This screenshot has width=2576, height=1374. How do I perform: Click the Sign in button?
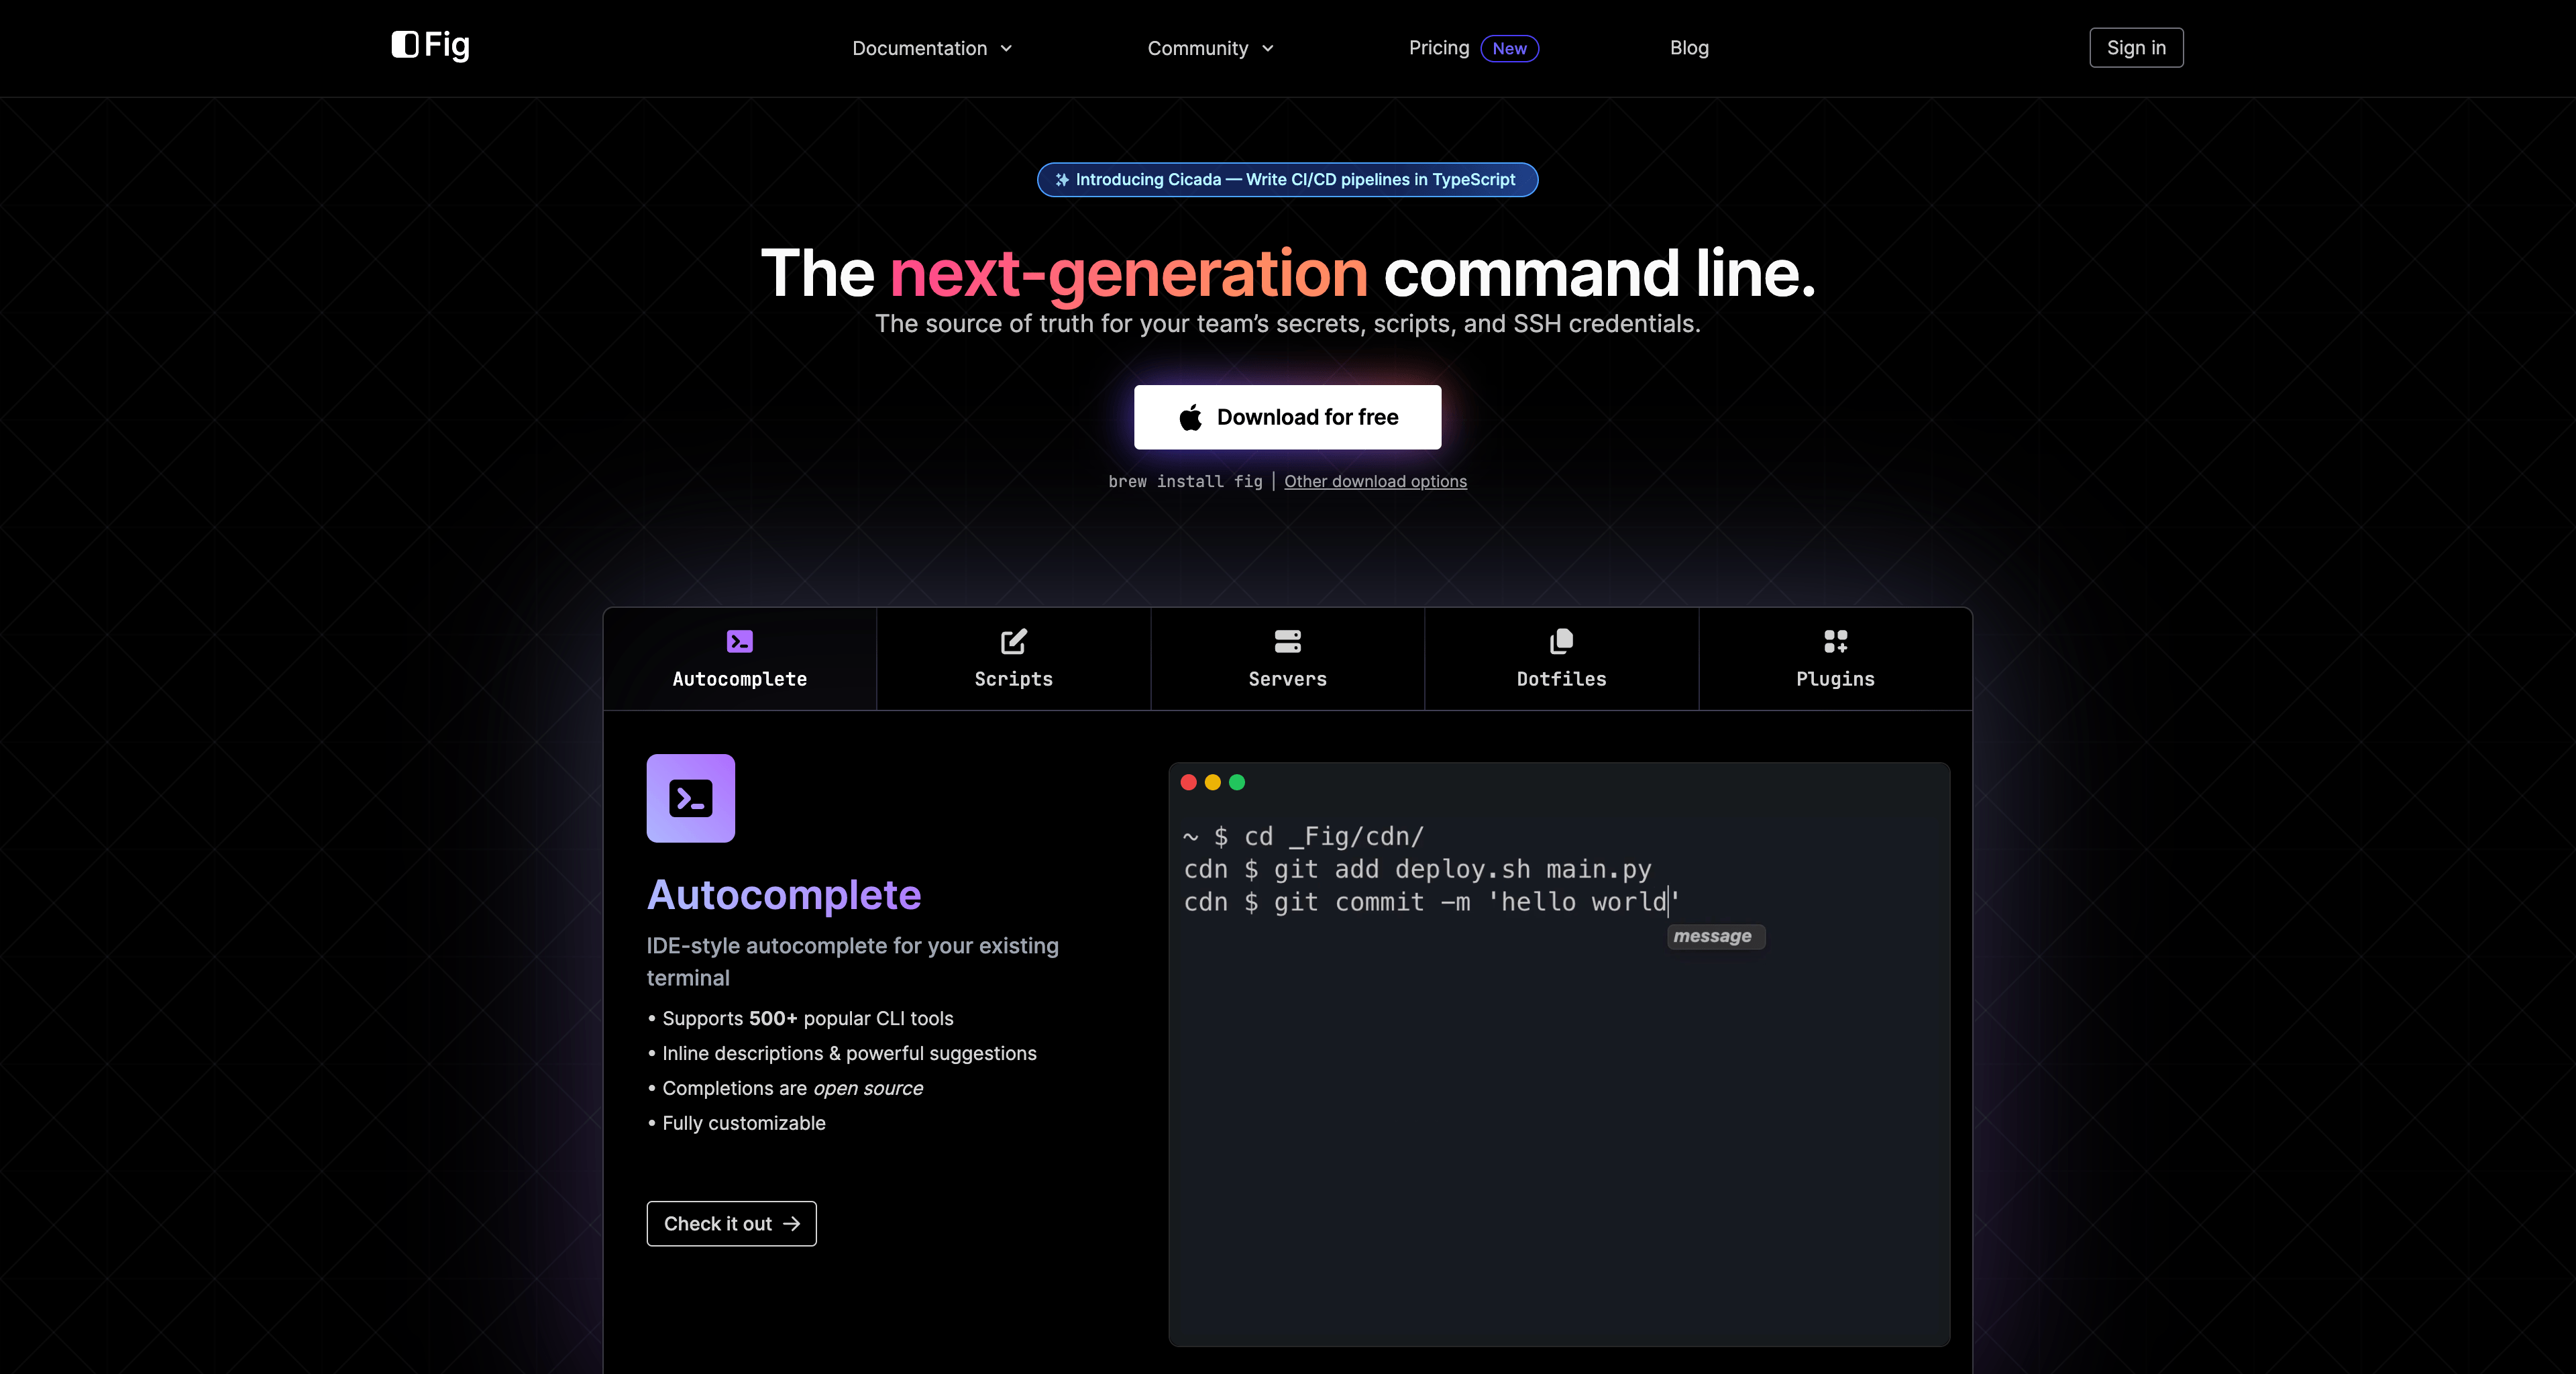click(2136, 47)
